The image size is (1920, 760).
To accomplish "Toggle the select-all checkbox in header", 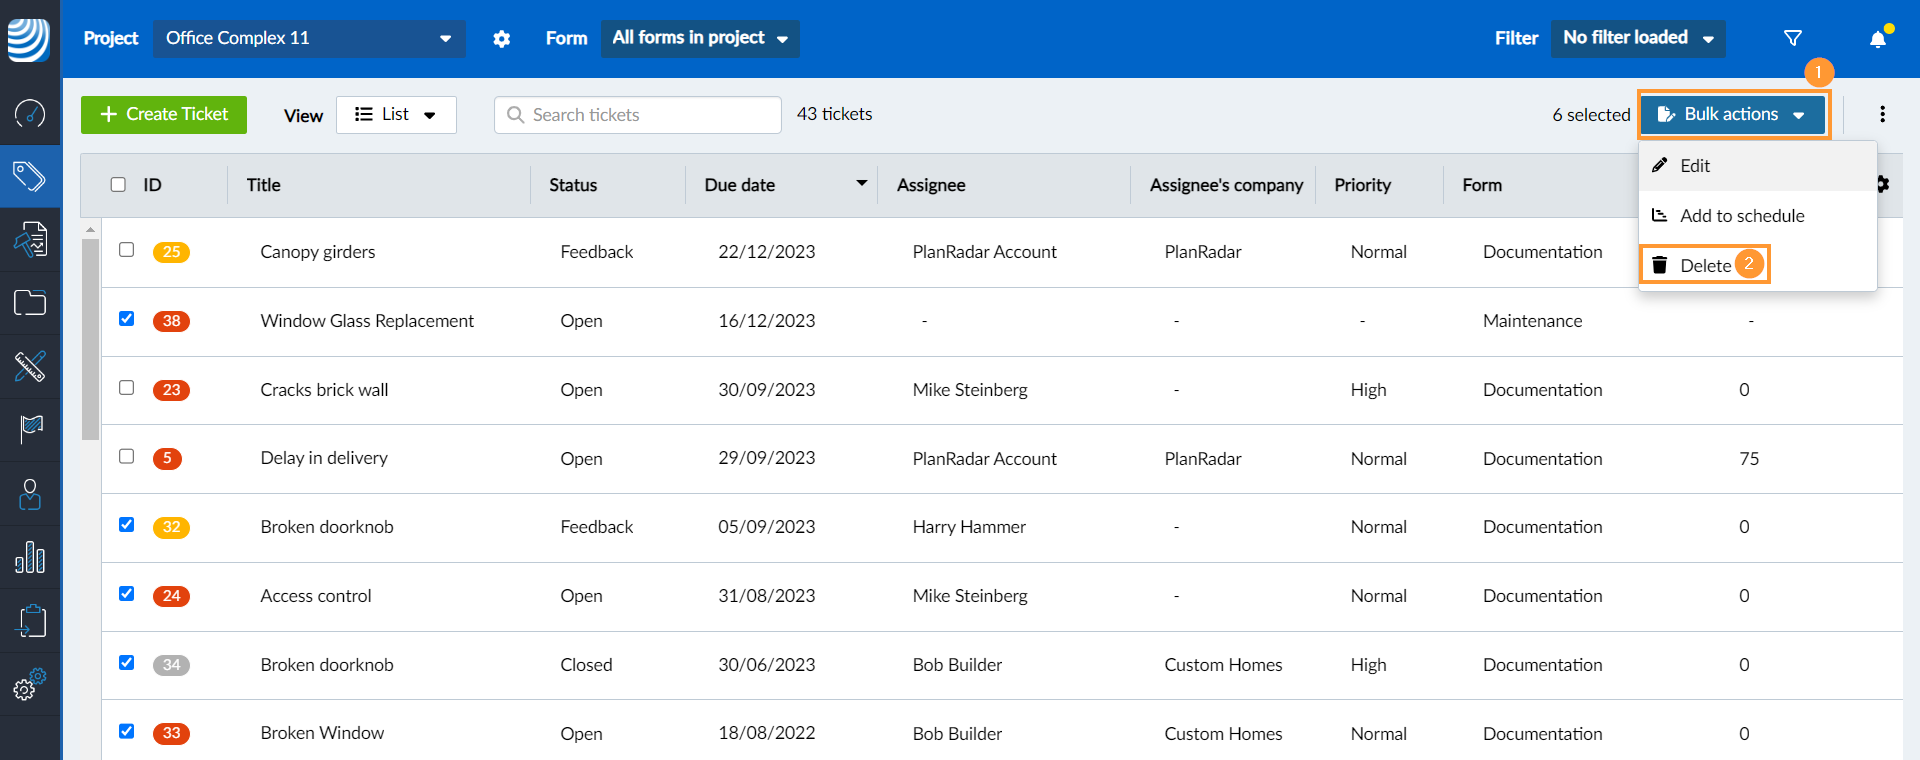I will click(x=118, y=185).
